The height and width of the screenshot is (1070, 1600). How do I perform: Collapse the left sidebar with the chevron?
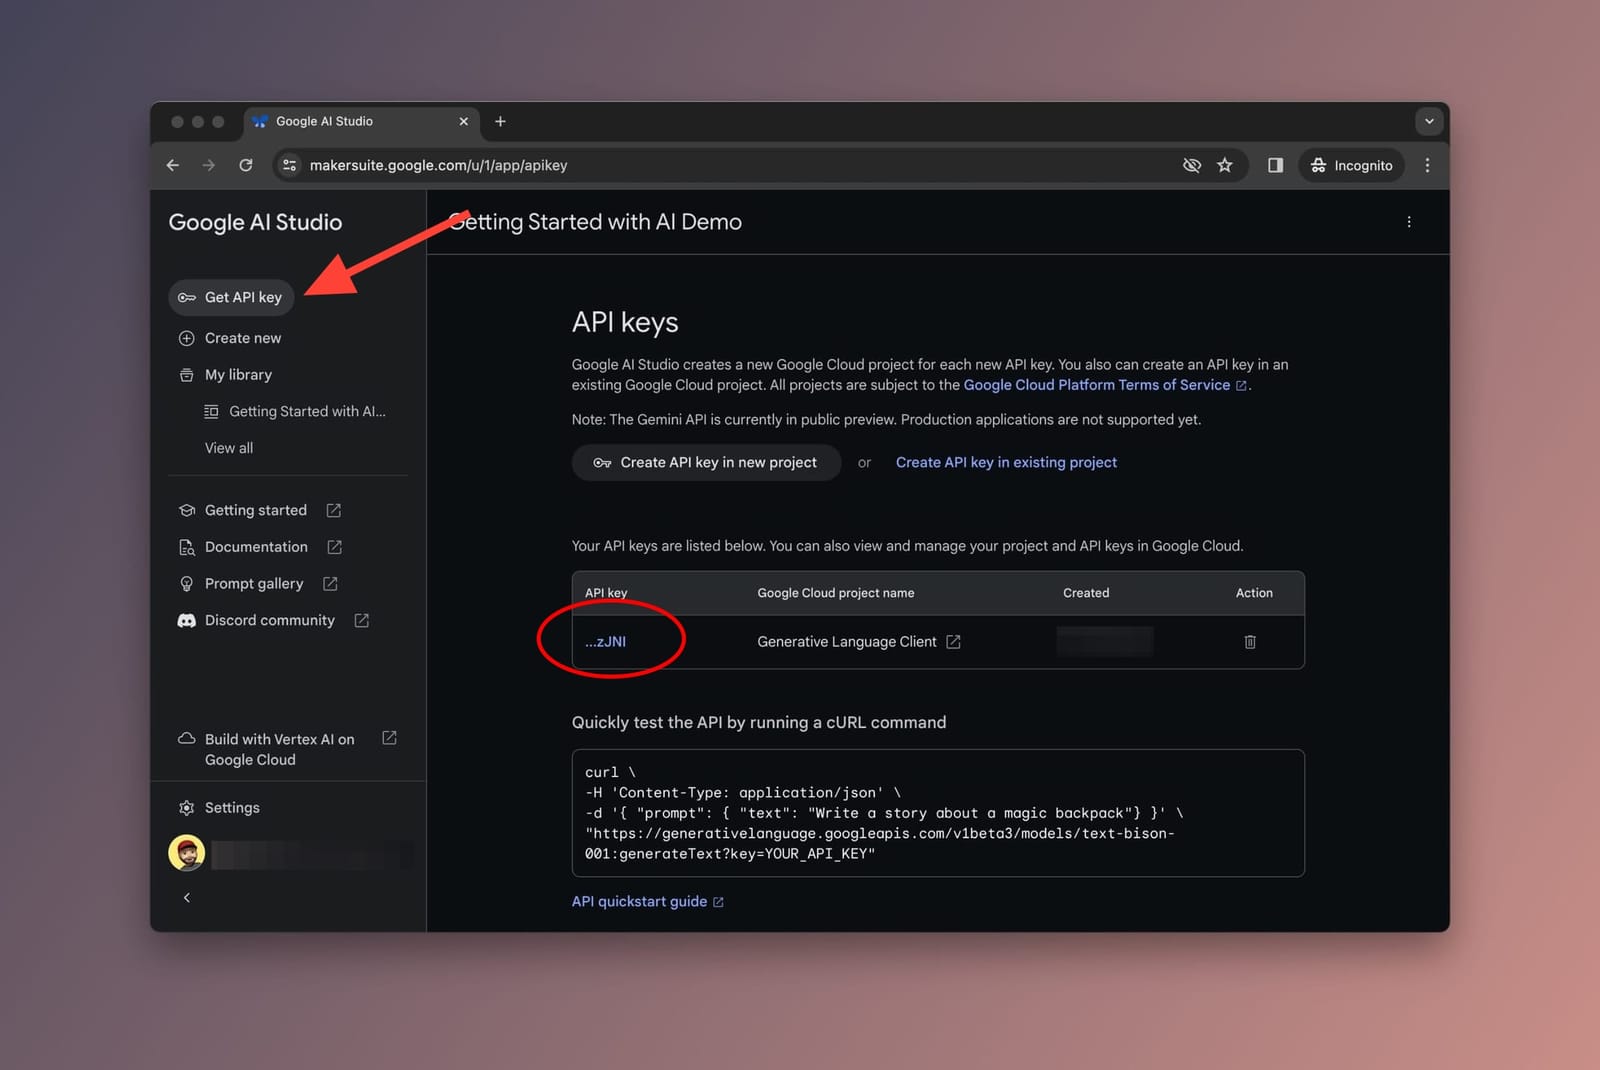coord(187,897)
